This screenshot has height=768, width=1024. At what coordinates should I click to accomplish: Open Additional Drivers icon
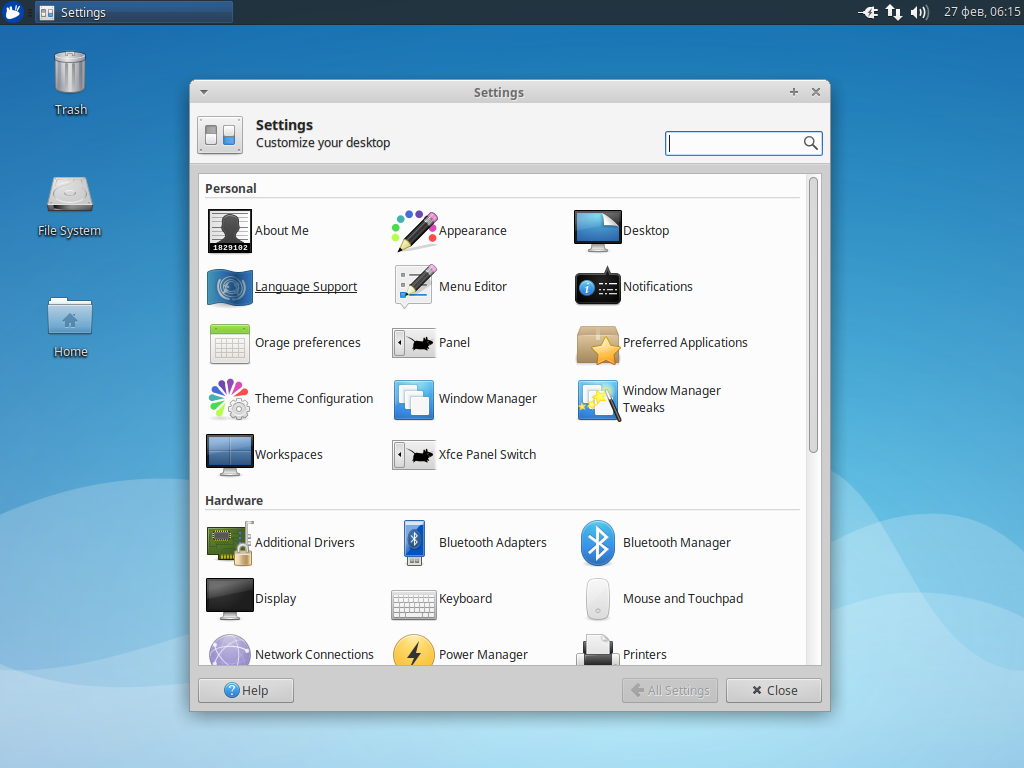click(230, 543)
